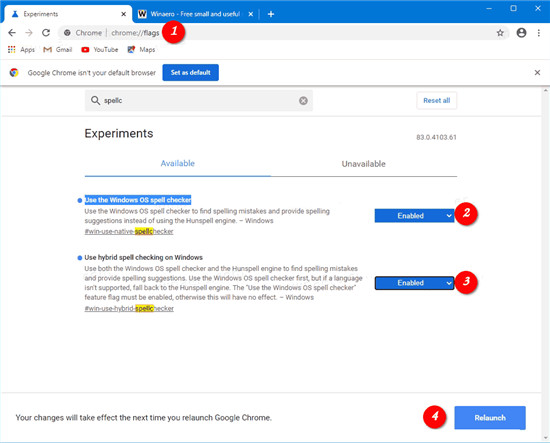Open the Gmail bookmark

58,49
